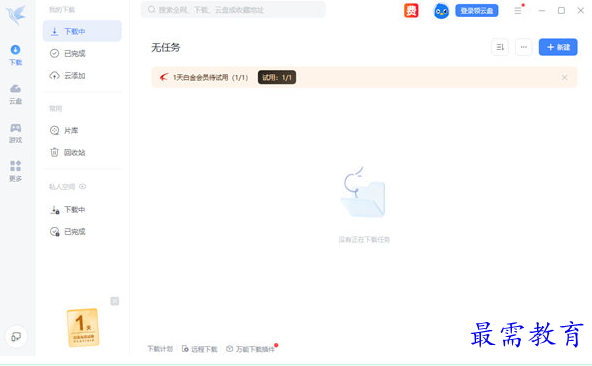Open 下载计划 download plan
Image resolution: width=592 pixels, height=366 pixels.
160,349
